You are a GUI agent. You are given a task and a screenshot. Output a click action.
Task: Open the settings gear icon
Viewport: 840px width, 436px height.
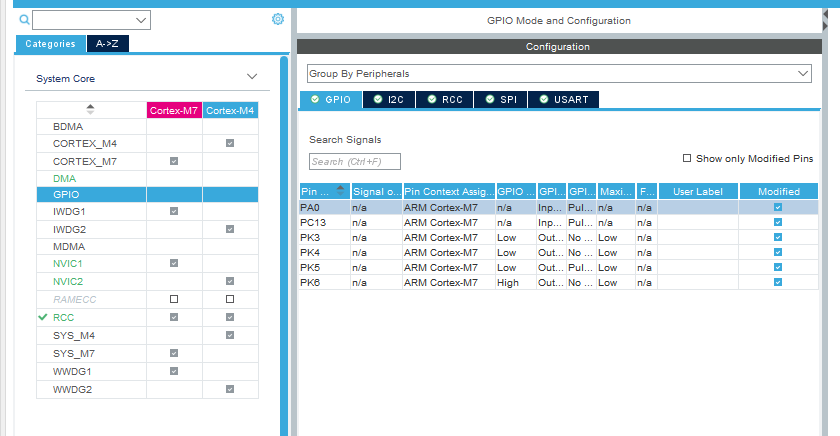pos(278,19)
